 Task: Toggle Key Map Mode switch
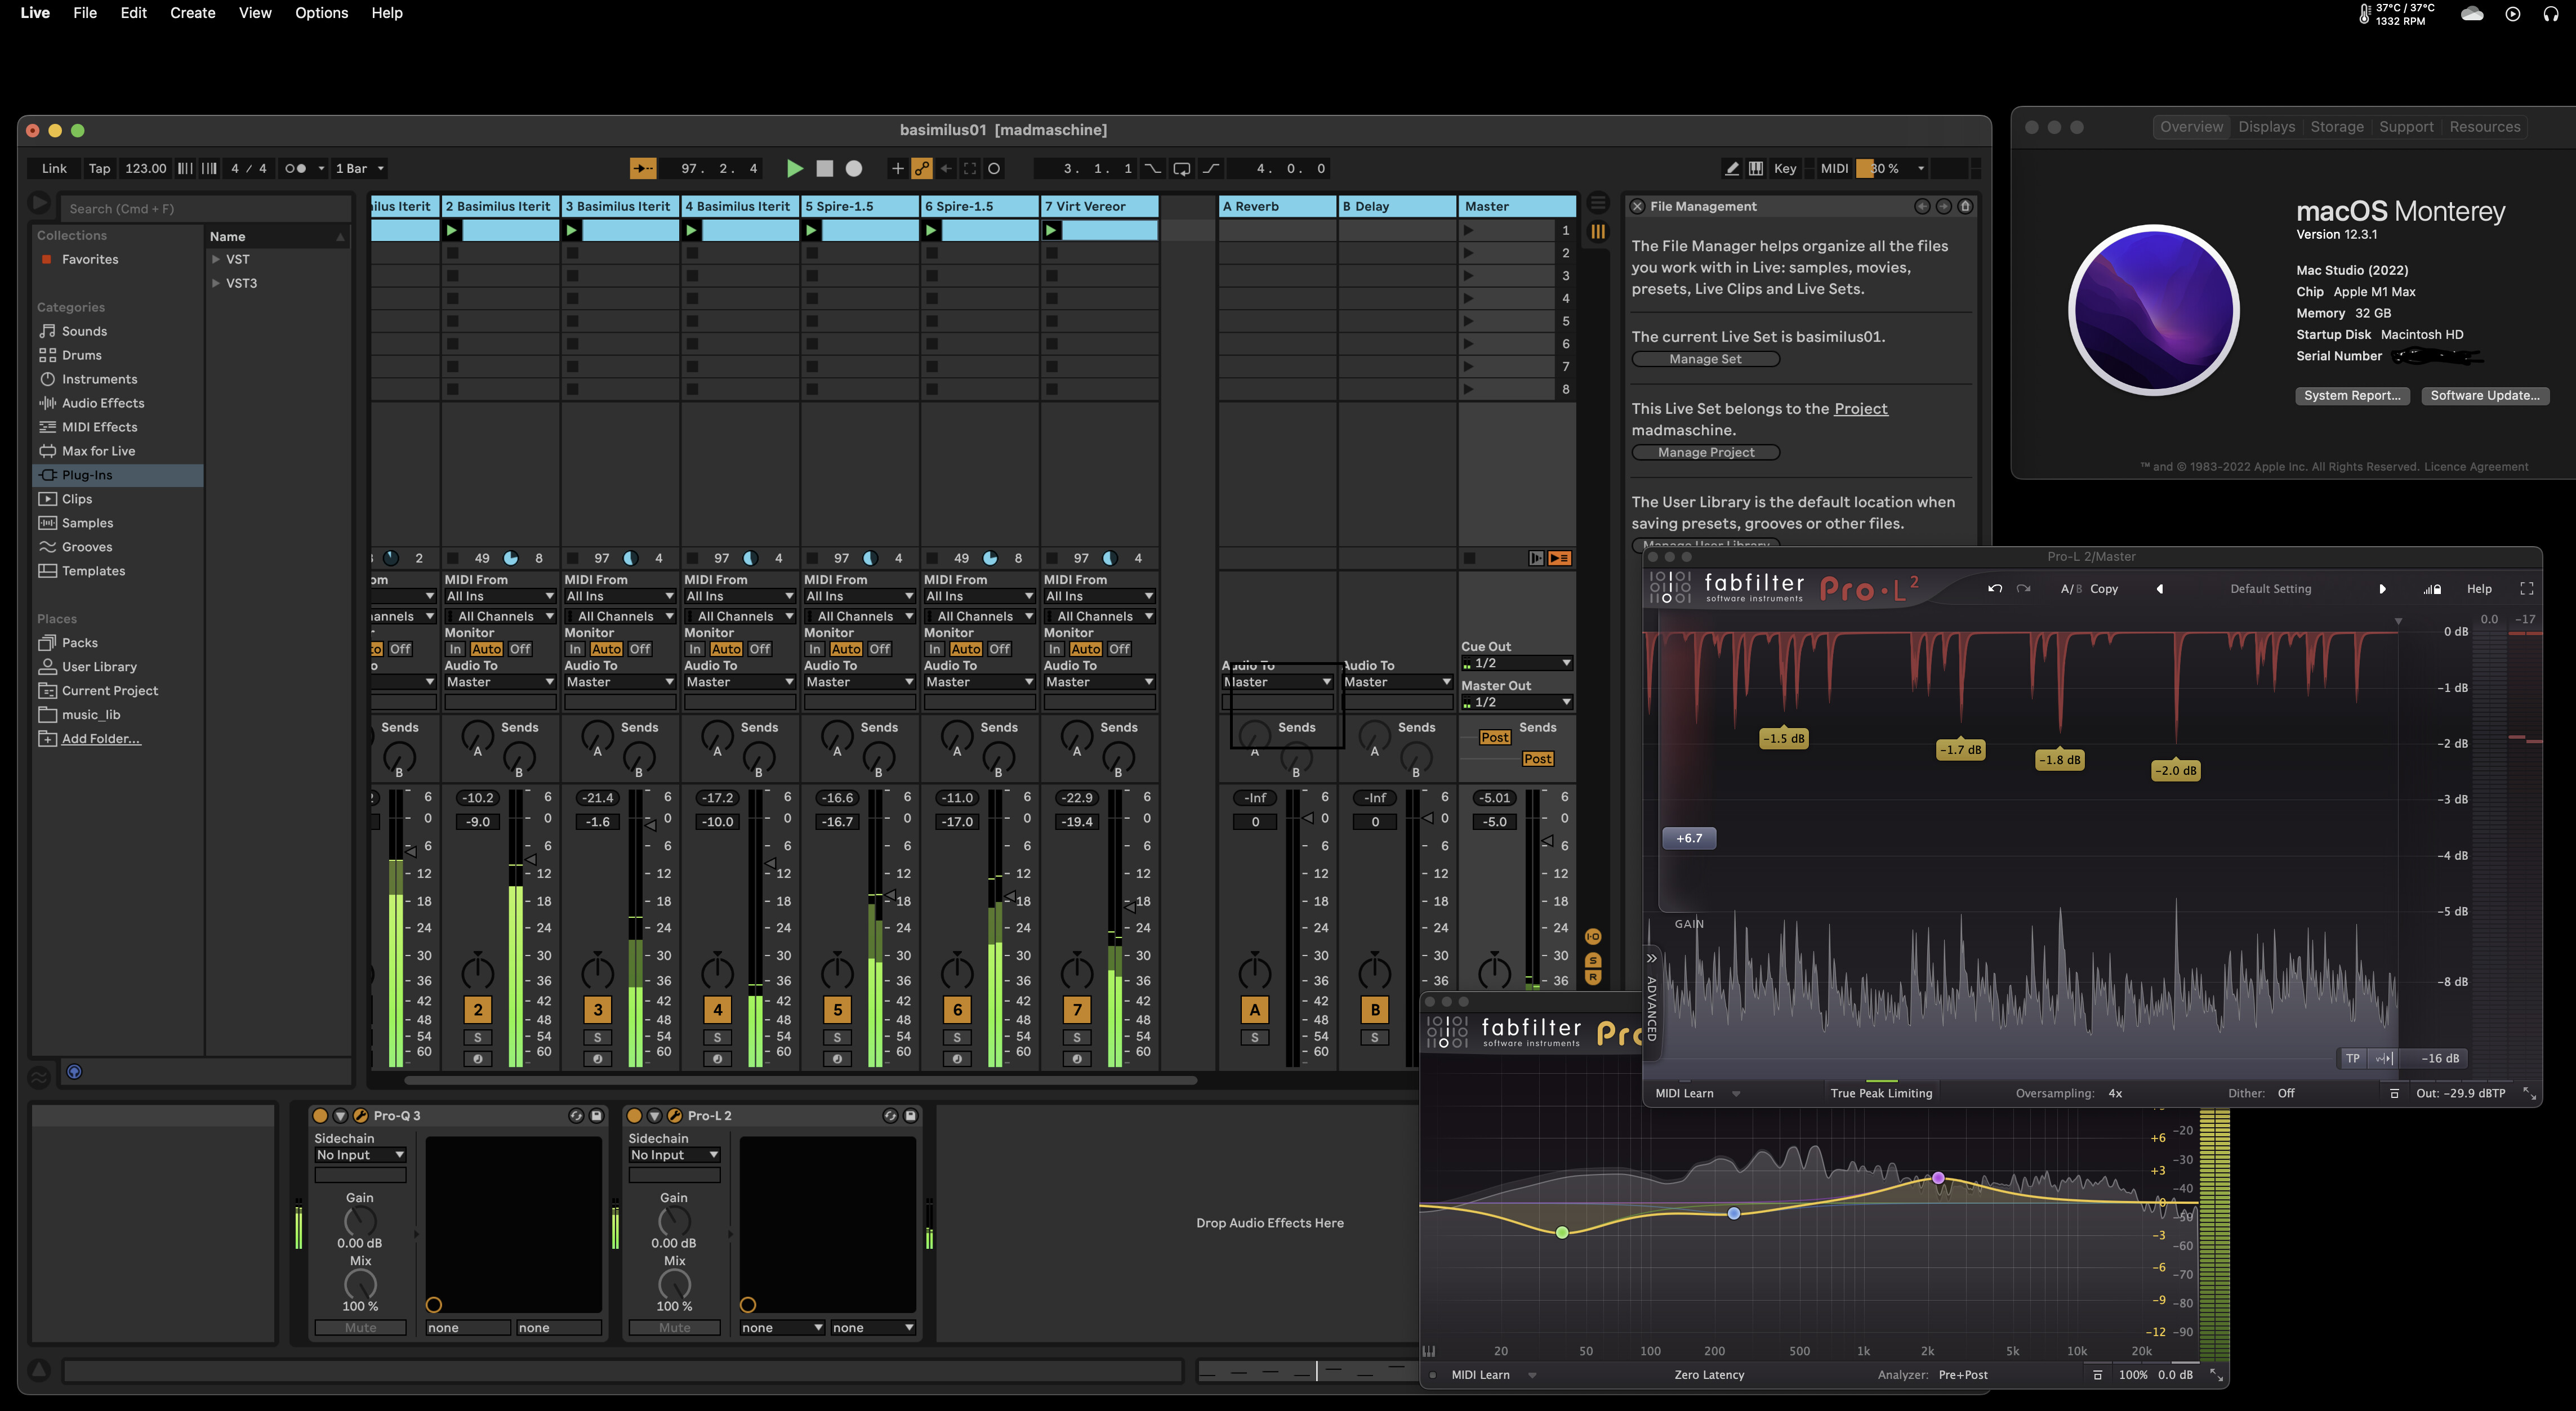point(1785,169)
